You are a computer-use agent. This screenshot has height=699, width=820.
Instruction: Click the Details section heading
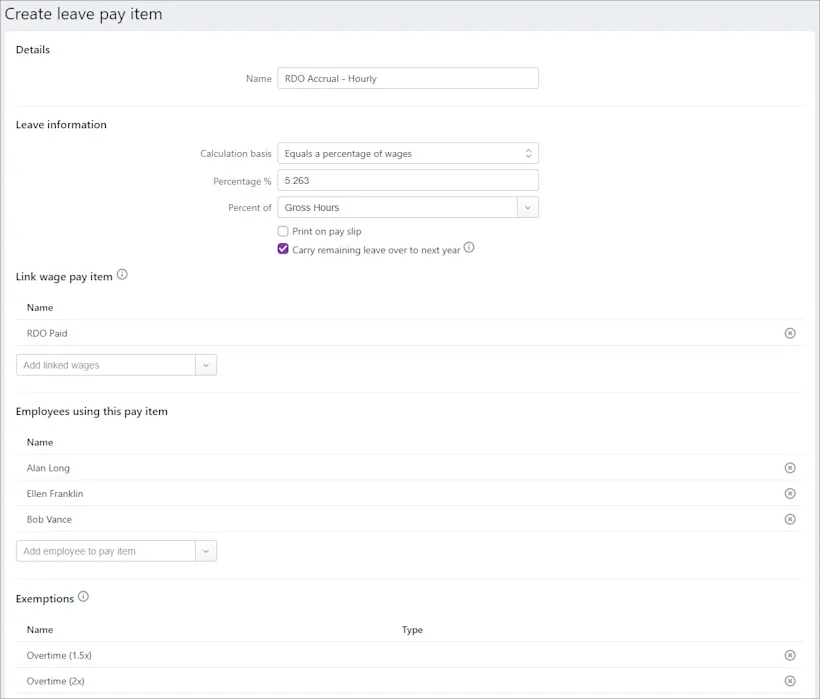tap(33, 50)
